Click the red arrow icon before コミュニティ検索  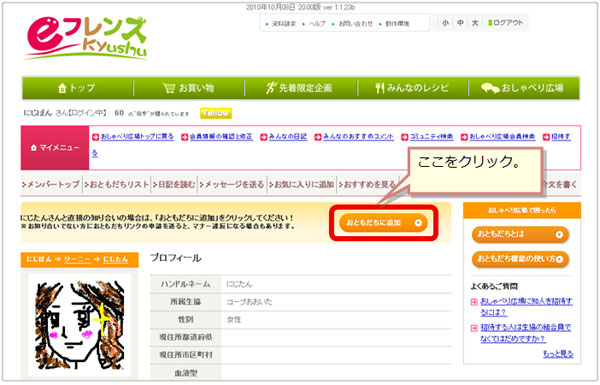pos(404,137)
